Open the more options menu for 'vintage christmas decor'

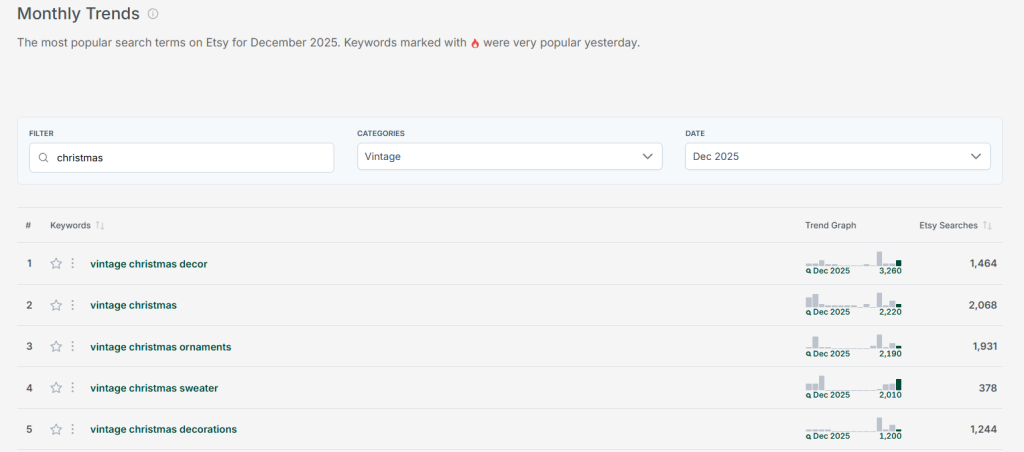pyautogui.click(x=72, y=263)
